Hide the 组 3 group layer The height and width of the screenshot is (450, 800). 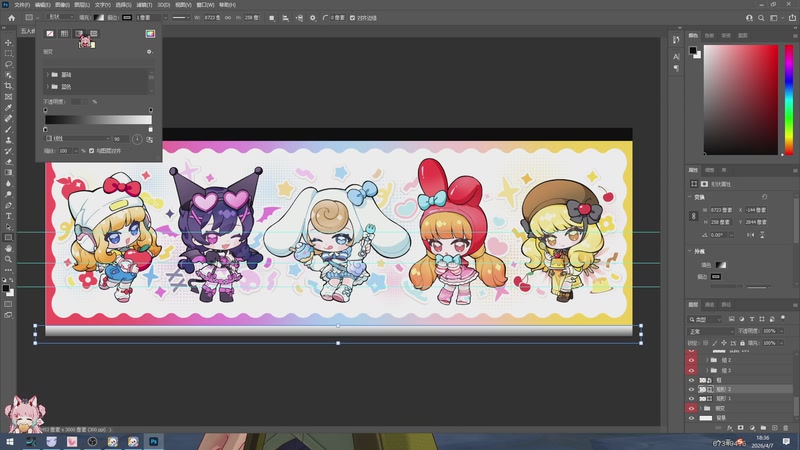tap(691, 370)
